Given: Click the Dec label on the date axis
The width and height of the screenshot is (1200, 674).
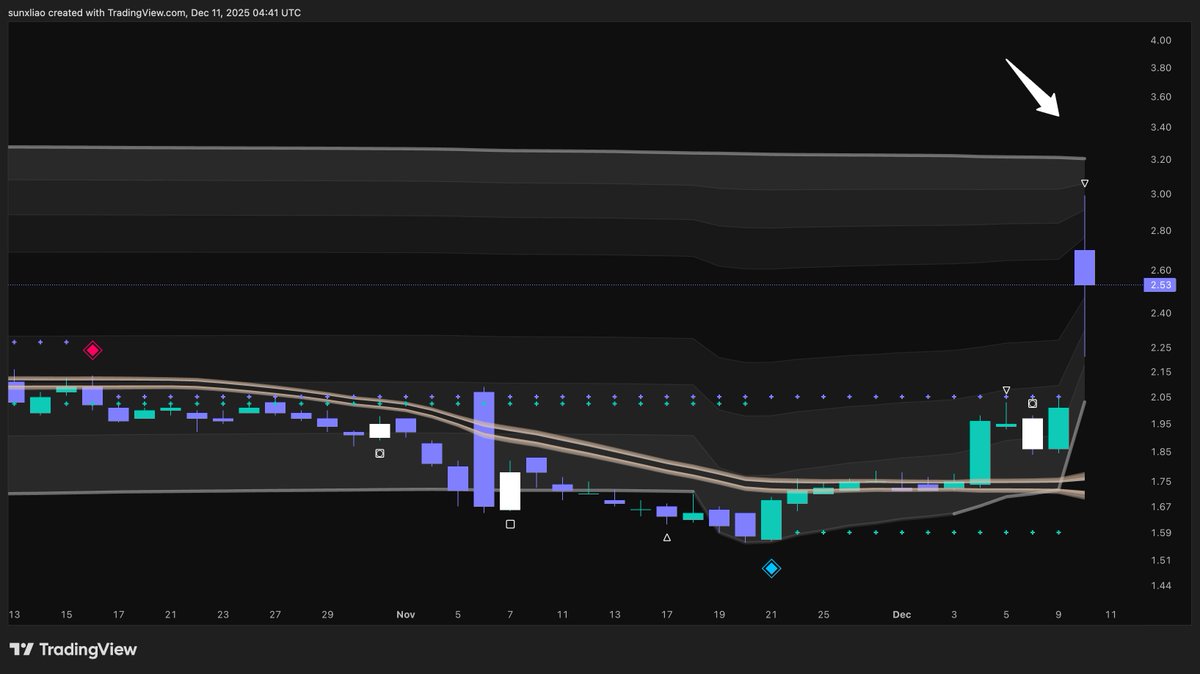Looking at the screenshot, I should pos(902,615).
